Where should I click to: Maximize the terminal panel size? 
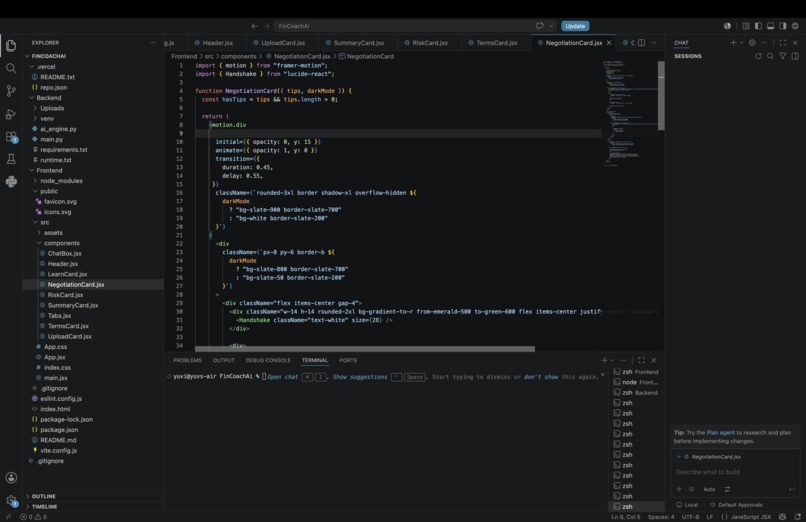point(641,360)
